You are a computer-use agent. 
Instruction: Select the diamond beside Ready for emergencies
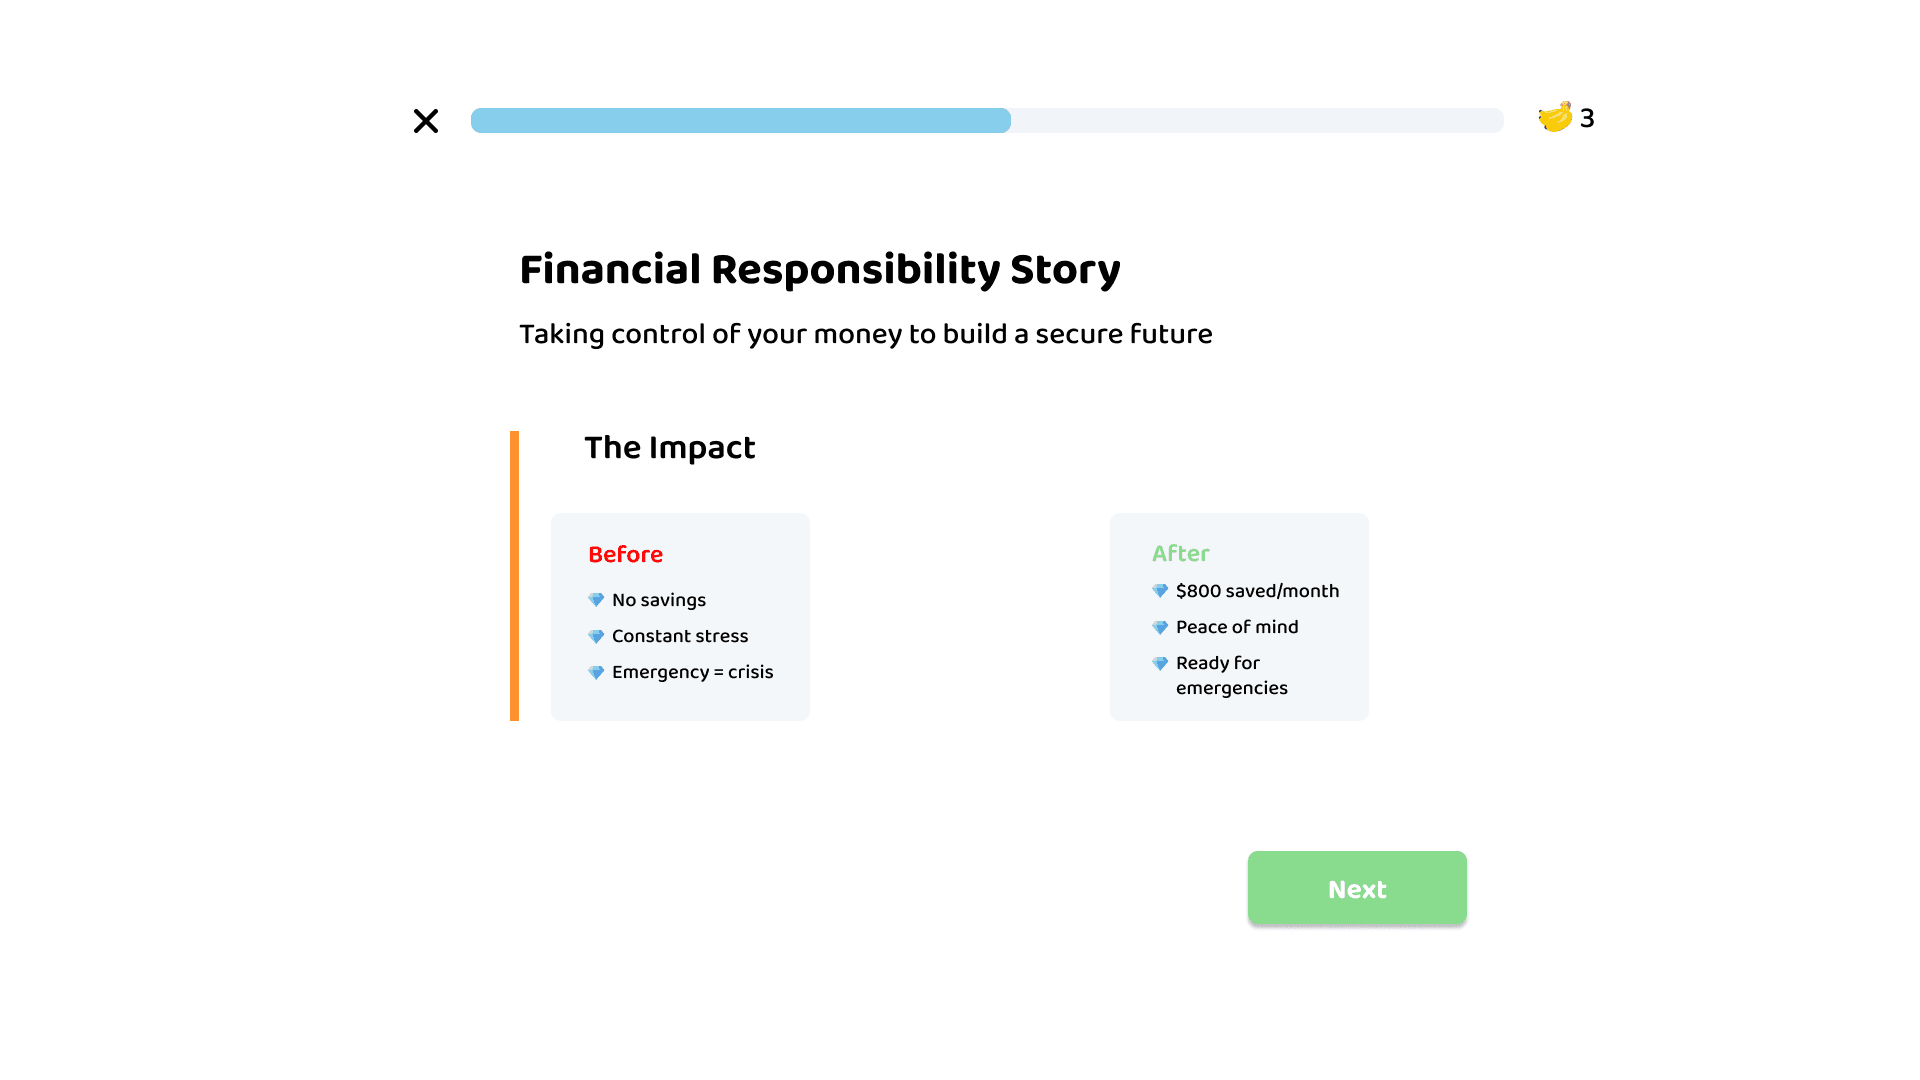tap(1160, 662)
